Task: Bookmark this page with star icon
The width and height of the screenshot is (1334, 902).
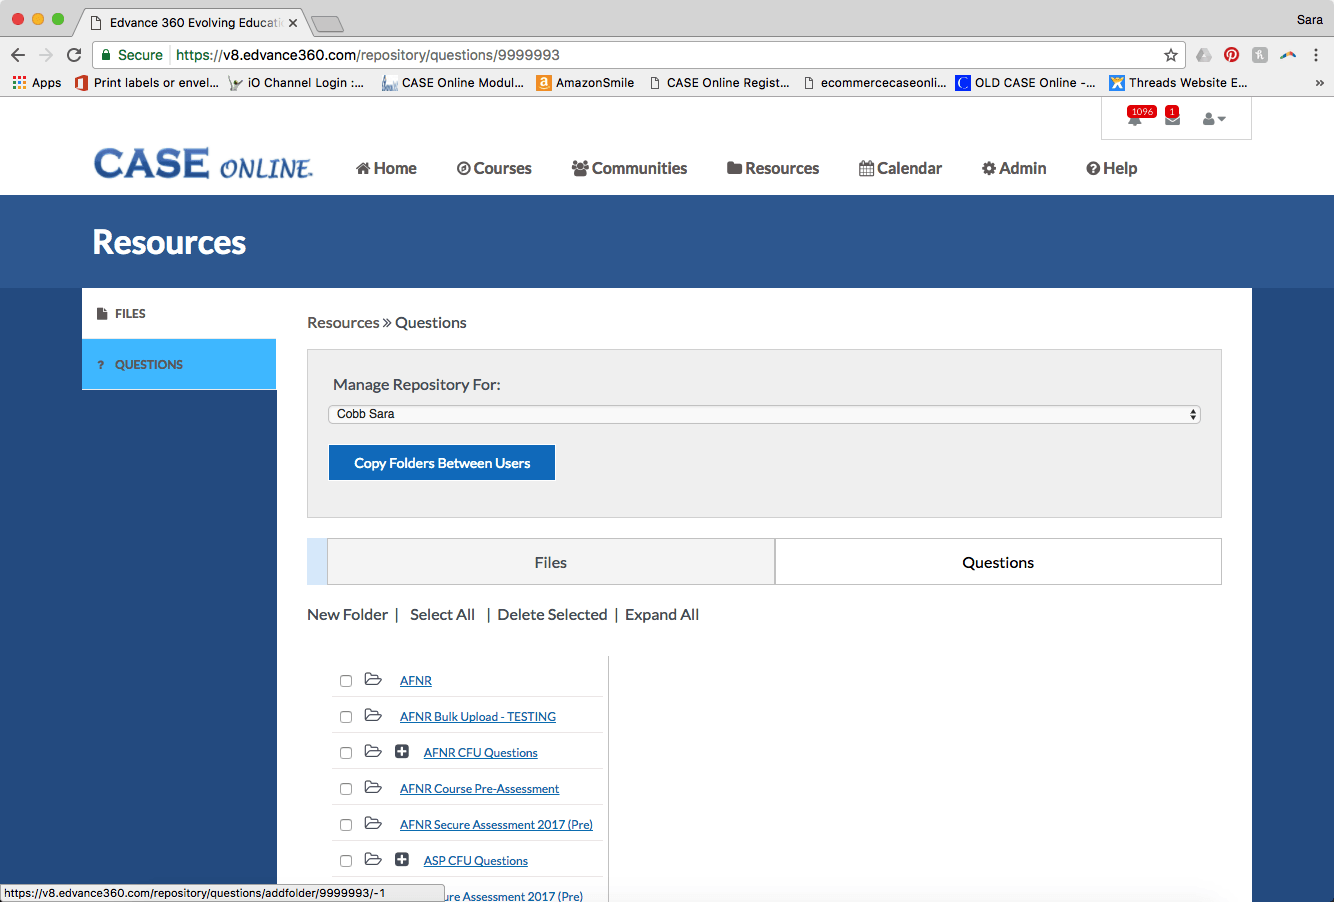Action: click(x=1170, y=55)
